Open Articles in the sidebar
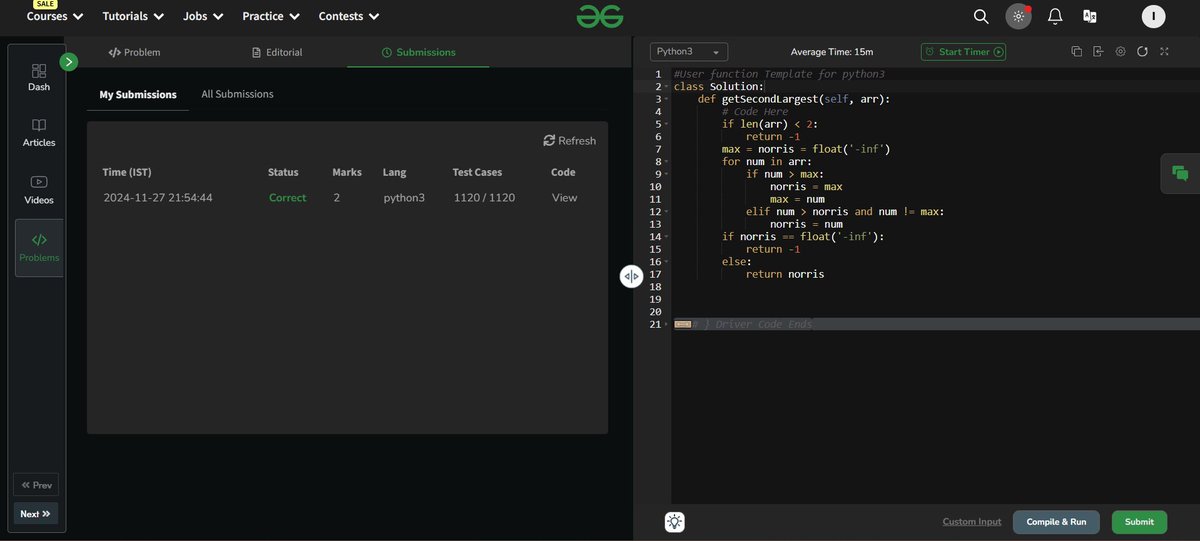The height and width of the screenshot is (541, 1200). click(39, 134)
